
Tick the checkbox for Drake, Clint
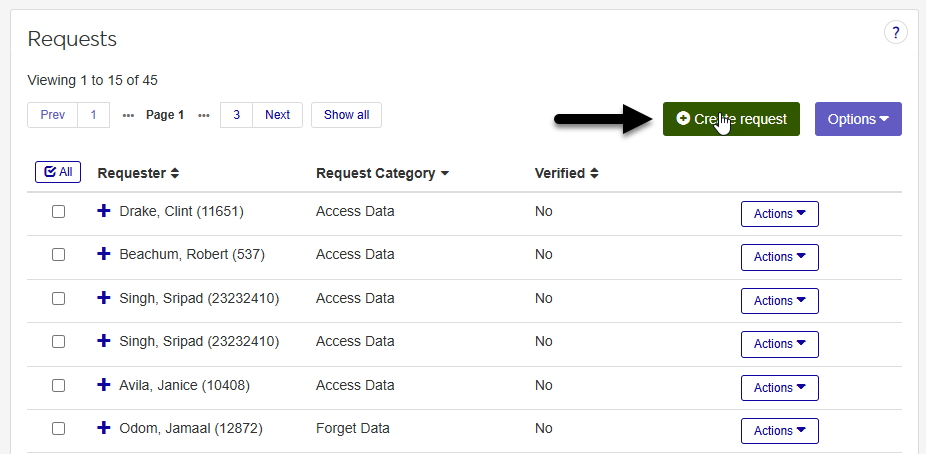click(x=58, y=211)
